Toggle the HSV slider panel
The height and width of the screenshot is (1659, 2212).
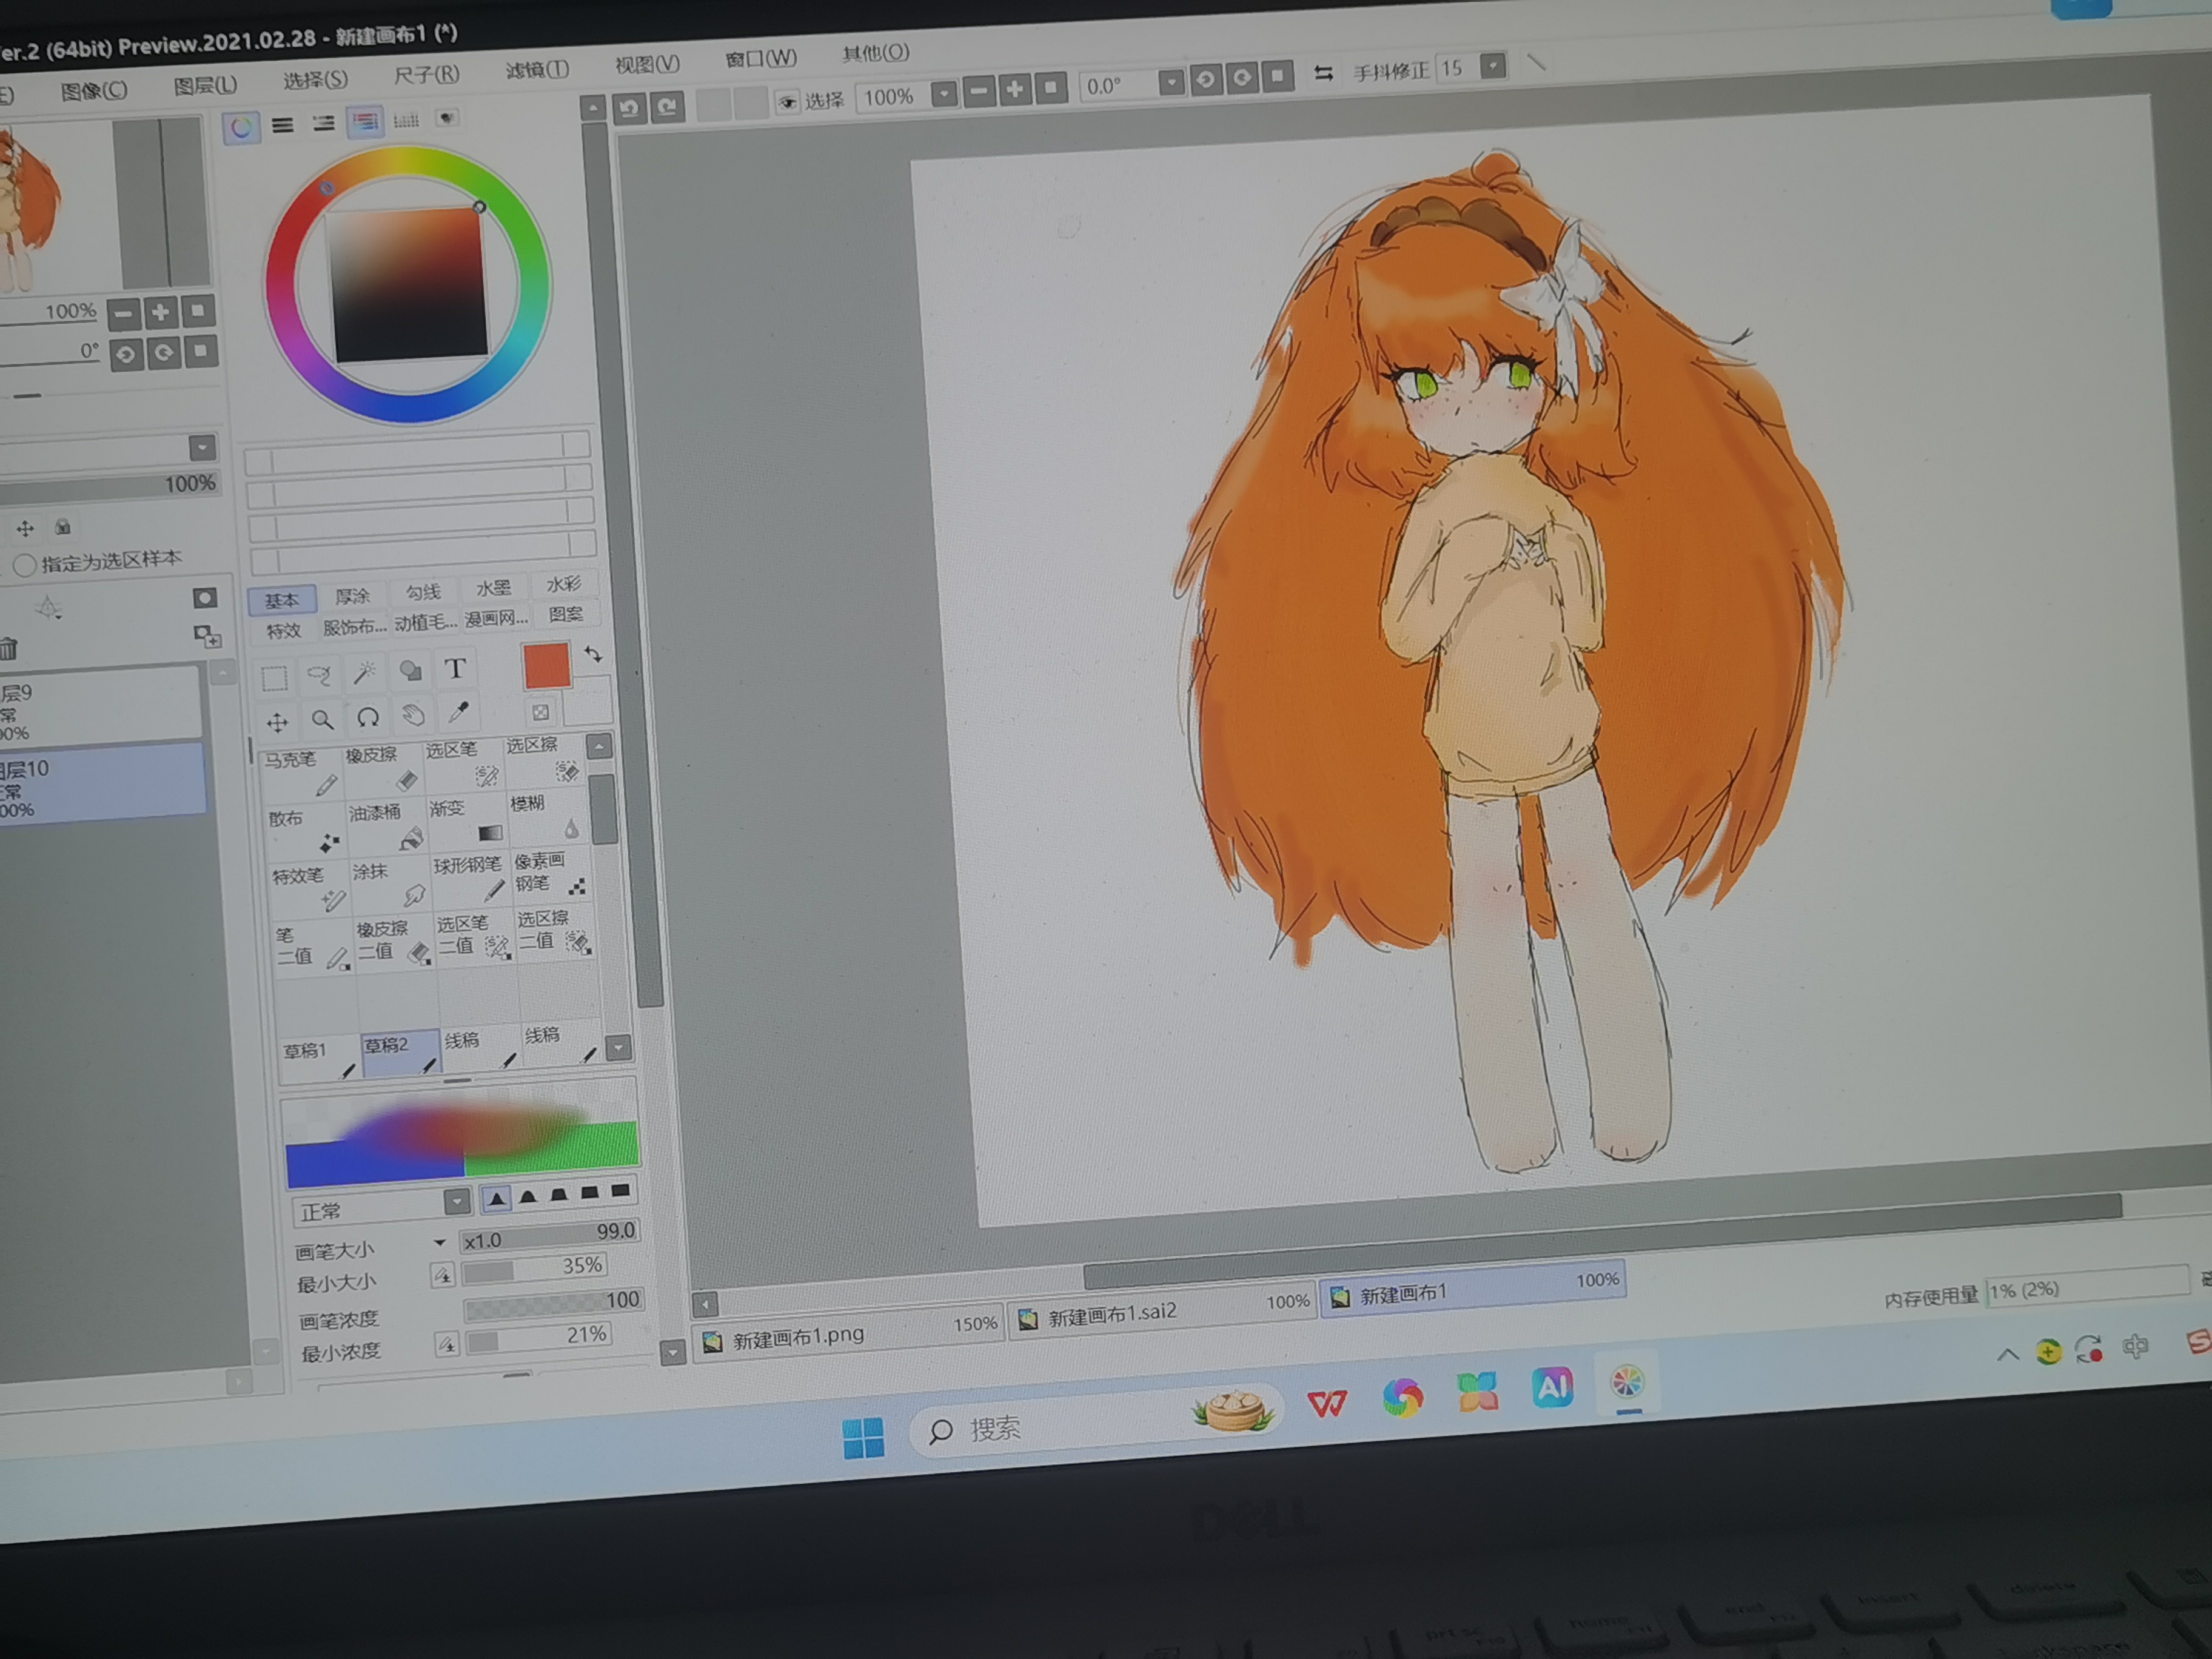tap(324, 123)
